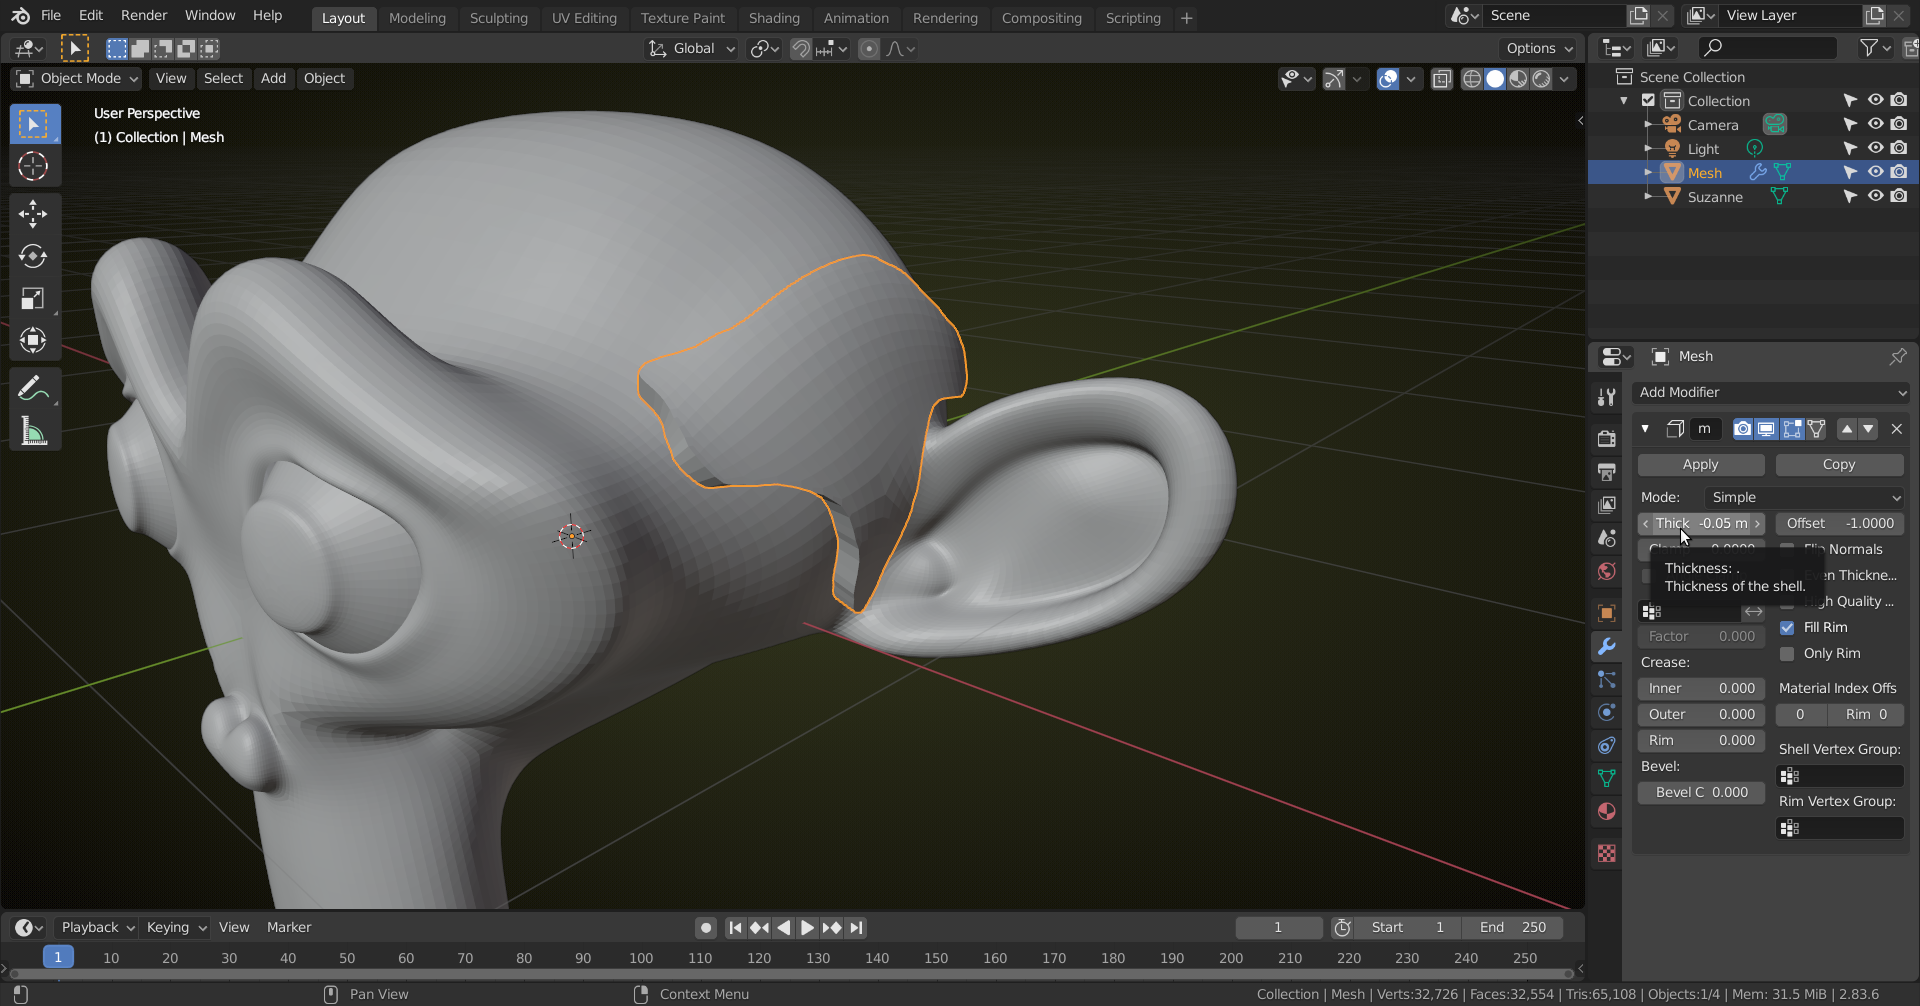Switch to wireframe viewport shading
The image size is (1920, 1006).
click(x=1472, y=79)
